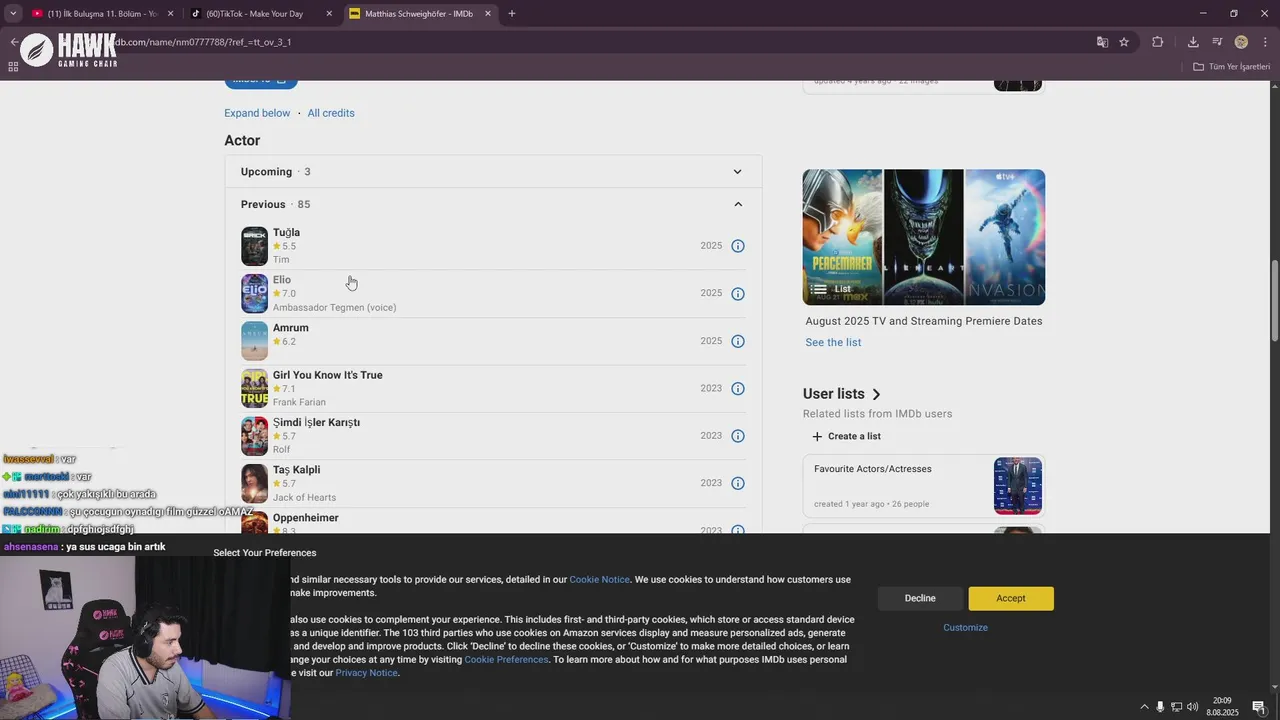Screen dimensions: 1280x720
Task: Open info icon for Şimdi İşler Karıştı
Action: tap(738, 436)
